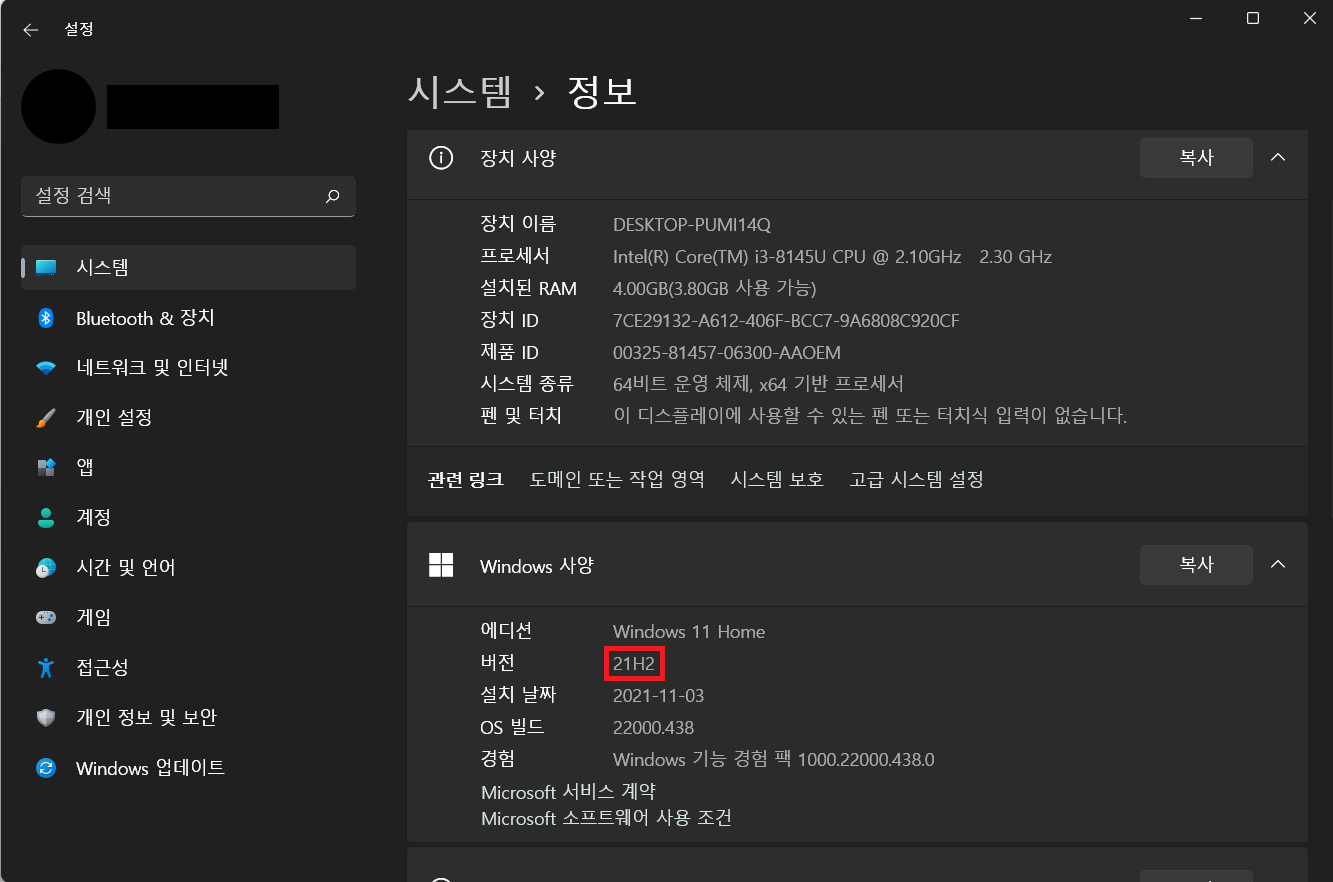Viewport: 1333px width, 882px height.
Task: Collapse the 장치 사양 section chevron
Action: [x=1278, y=158]
